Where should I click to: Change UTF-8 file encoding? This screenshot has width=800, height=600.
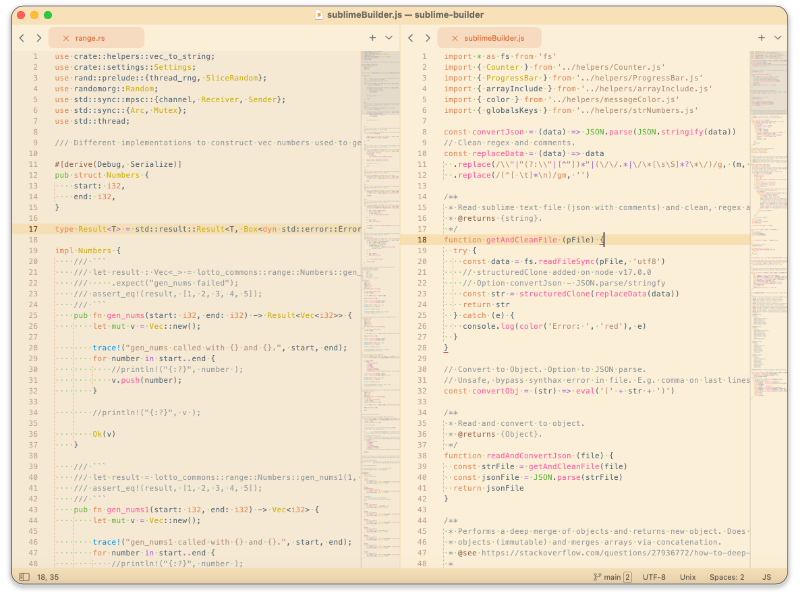(x=654, y=577)
